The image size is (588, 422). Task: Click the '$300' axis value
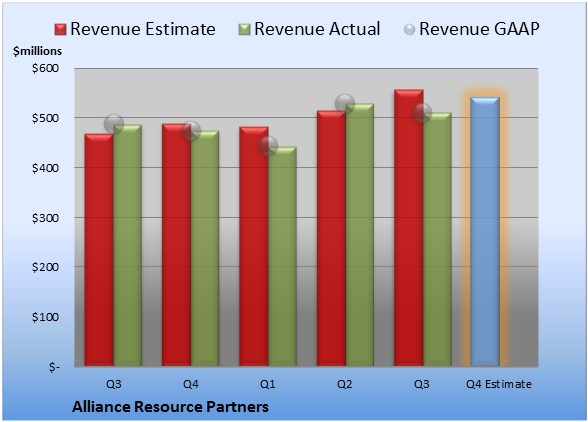(45, 218)
